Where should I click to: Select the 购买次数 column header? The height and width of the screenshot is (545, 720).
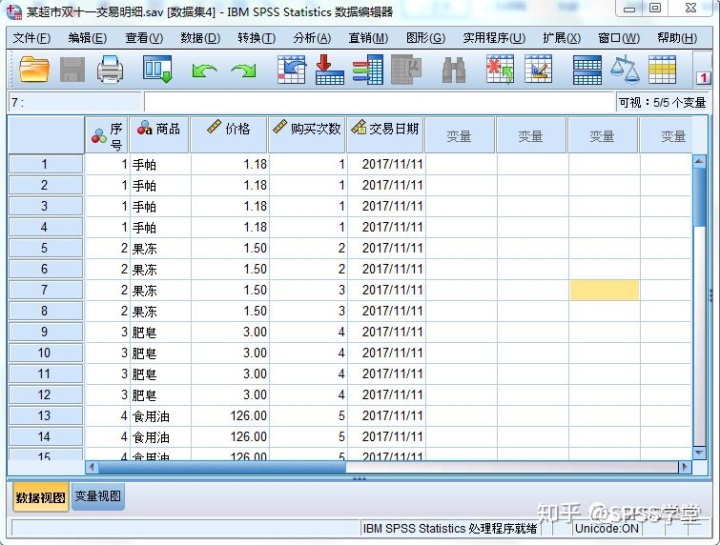(307, 135)
